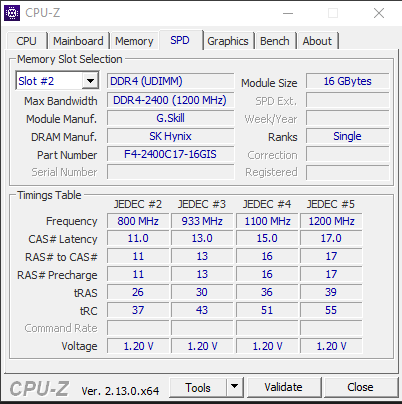
Task: Click the 11.0 CAS# Latency cell
Action: point(138,238)
